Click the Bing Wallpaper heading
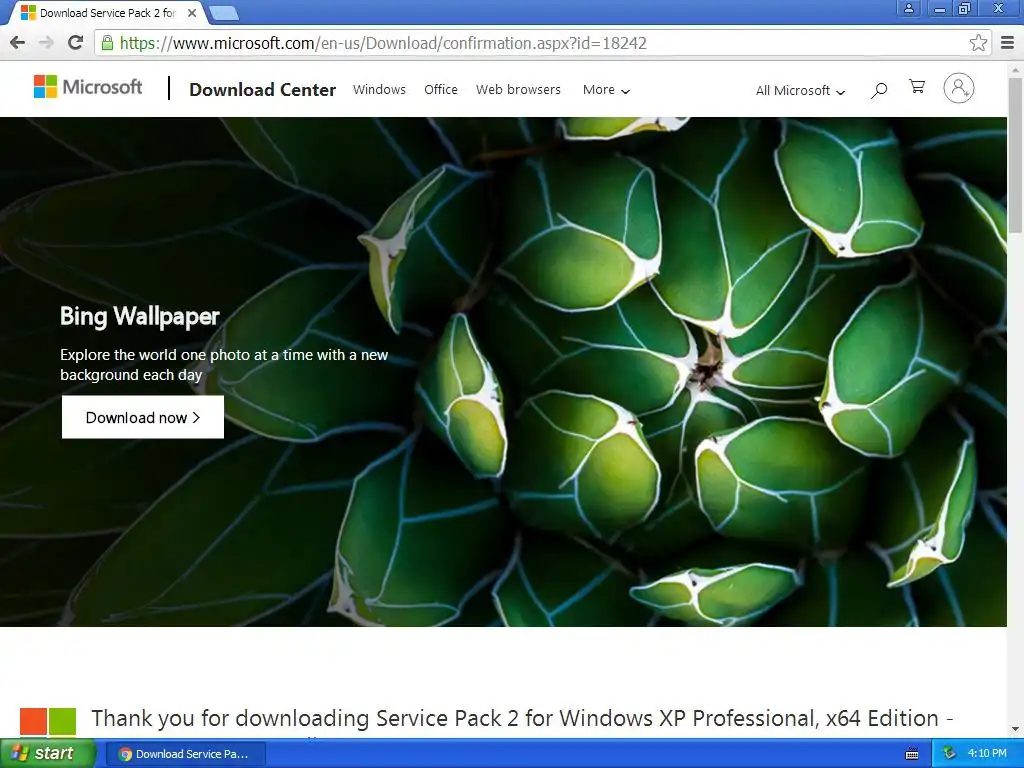Image resolution: width=1024 pixels, height=768 pixels. point(140,316)
